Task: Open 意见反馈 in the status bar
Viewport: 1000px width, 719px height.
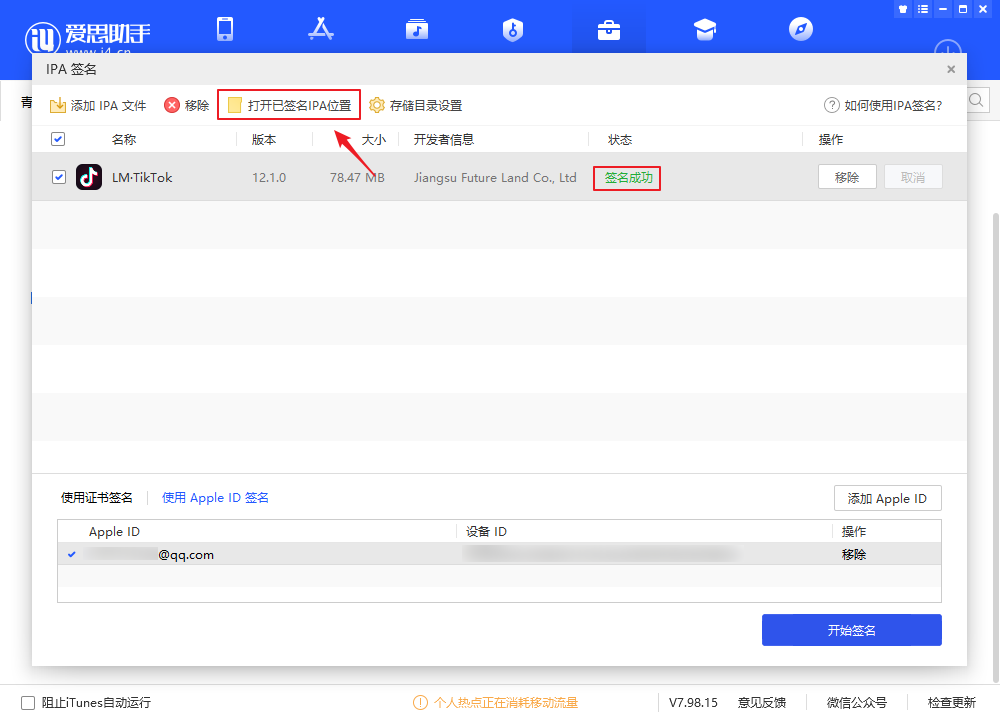Action: [x=761, y=702]
